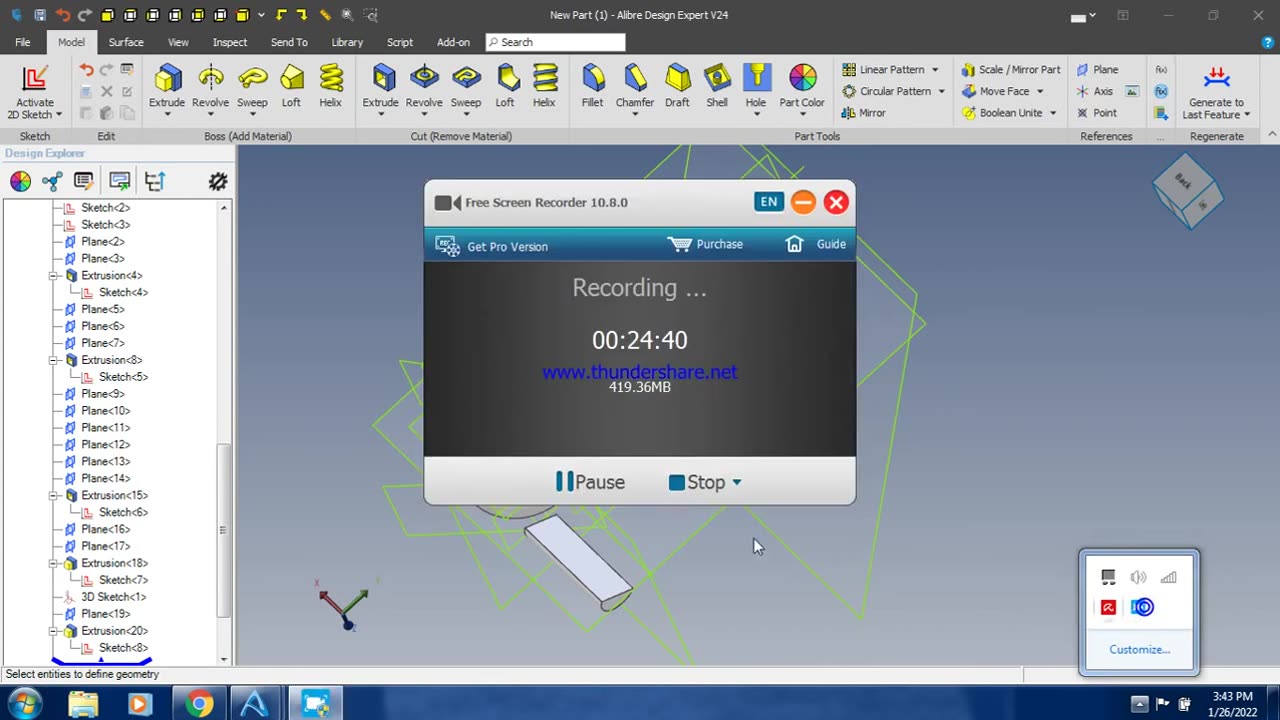Open Google Chrome from the taskbar
Screen dimensions: 1280x720
pos(199,704)
